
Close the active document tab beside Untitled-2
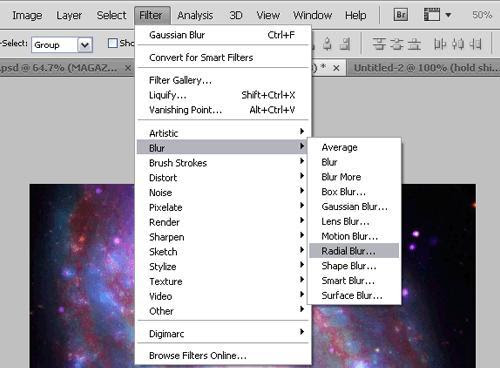point(336,68)
